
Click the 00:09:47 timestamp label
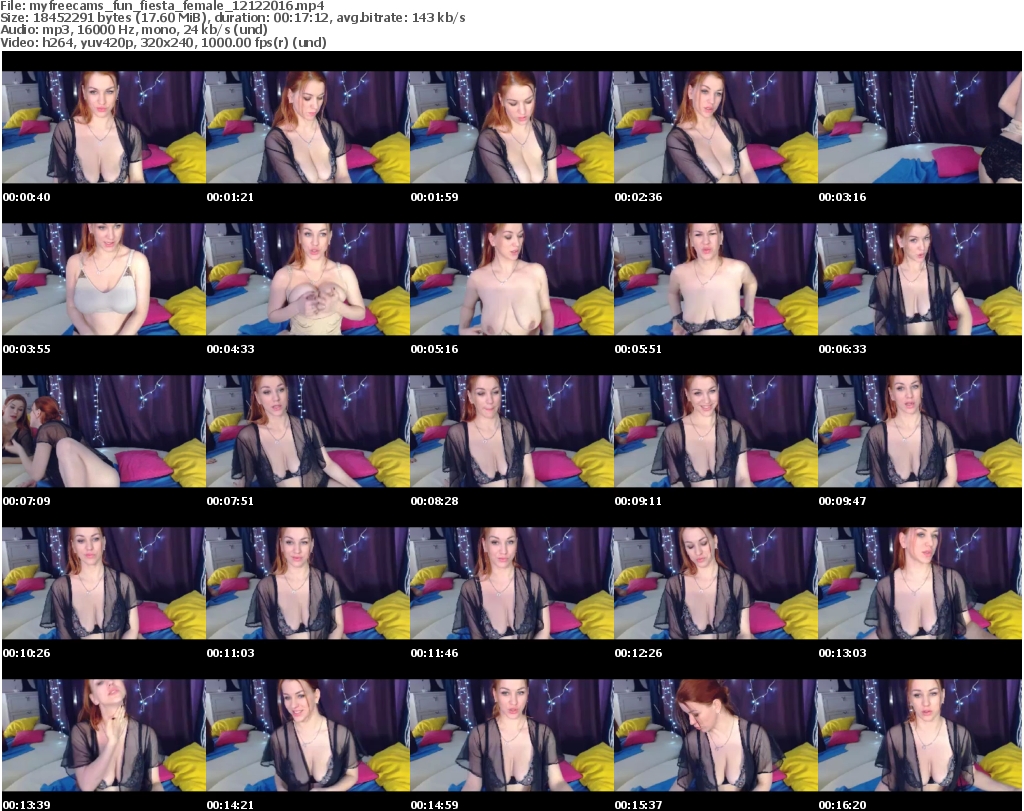tap(842, 501)
